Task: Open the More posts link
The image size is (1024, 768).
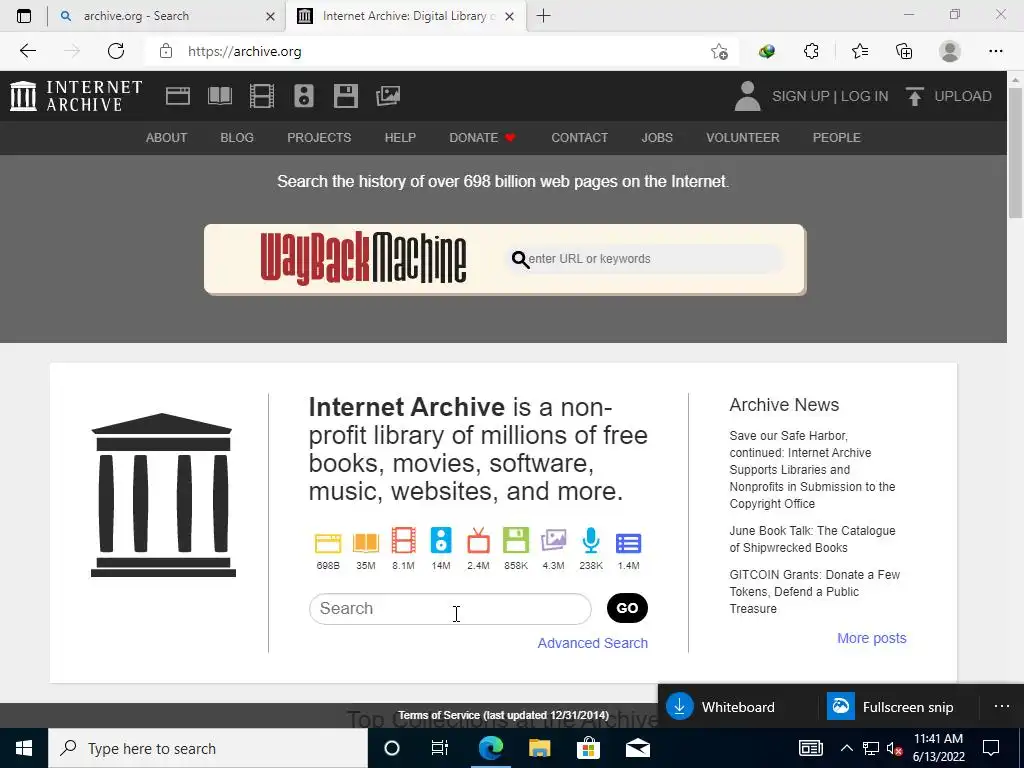Action: [x=872, y=638]
